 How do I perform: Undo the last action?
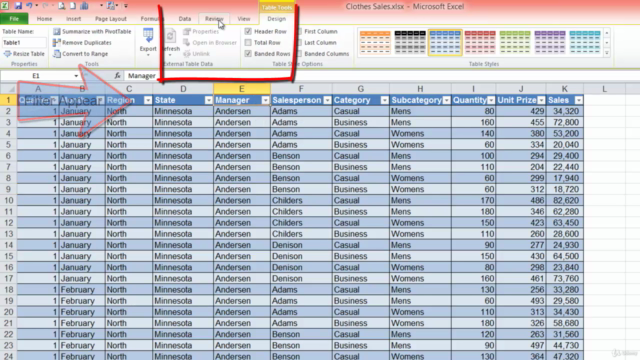(x=29, y=6)
